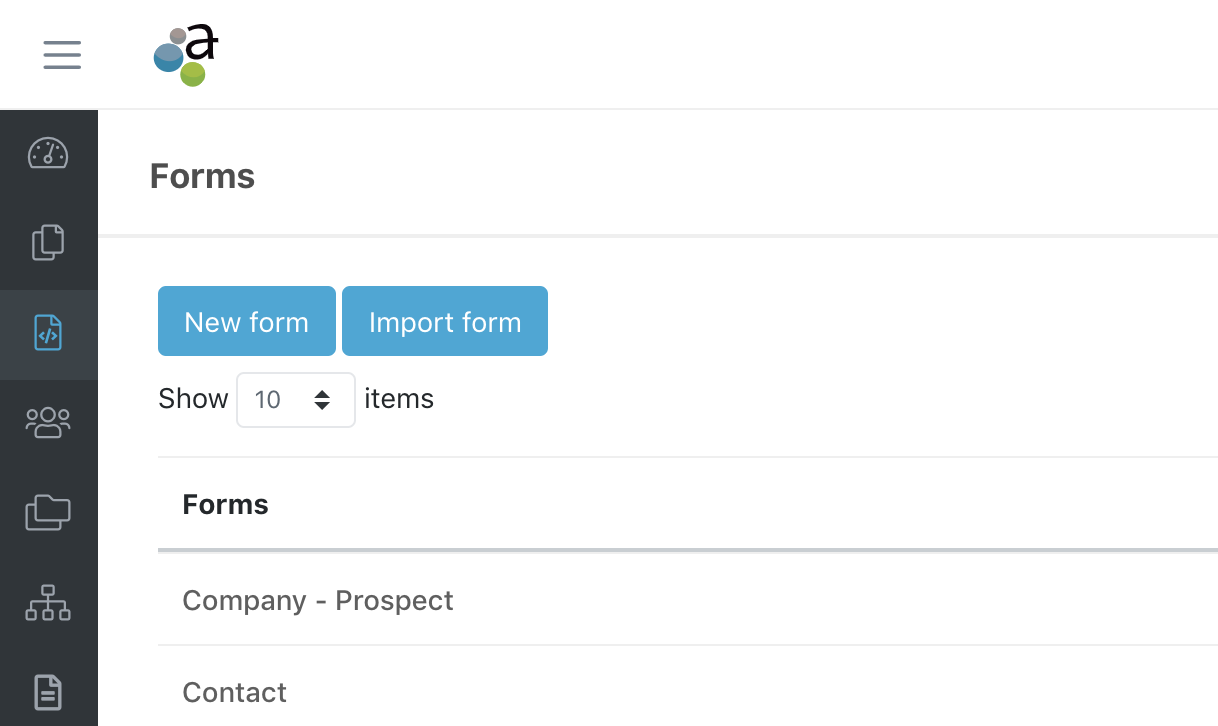Click the items label after the selector
Screen dimensions: 1218x726
pos(399,399)
